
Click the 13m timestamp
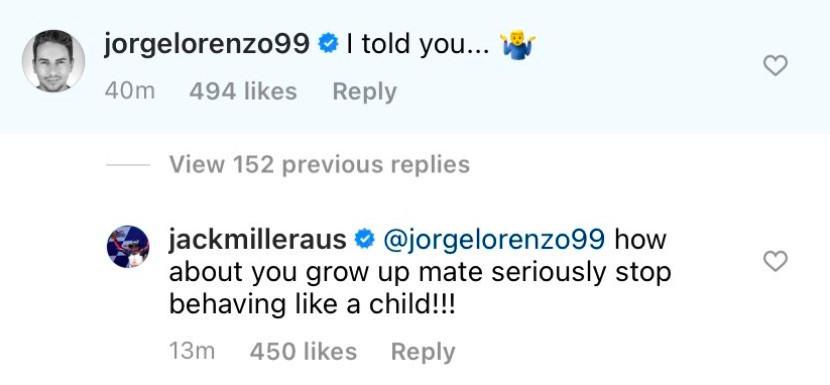tap(192, 352)
